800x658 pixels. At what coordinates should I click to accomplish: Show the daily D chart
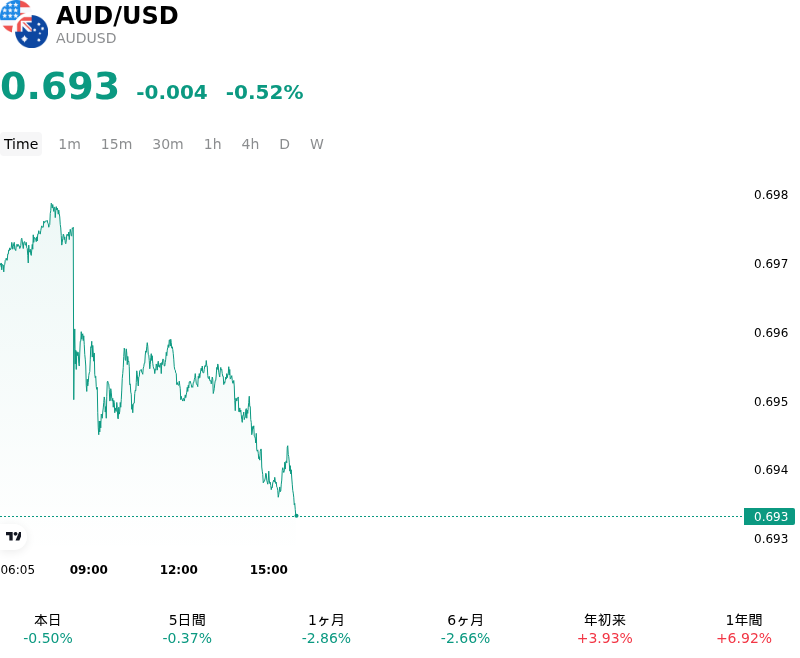pyautogui.click(x=284, y=144)
